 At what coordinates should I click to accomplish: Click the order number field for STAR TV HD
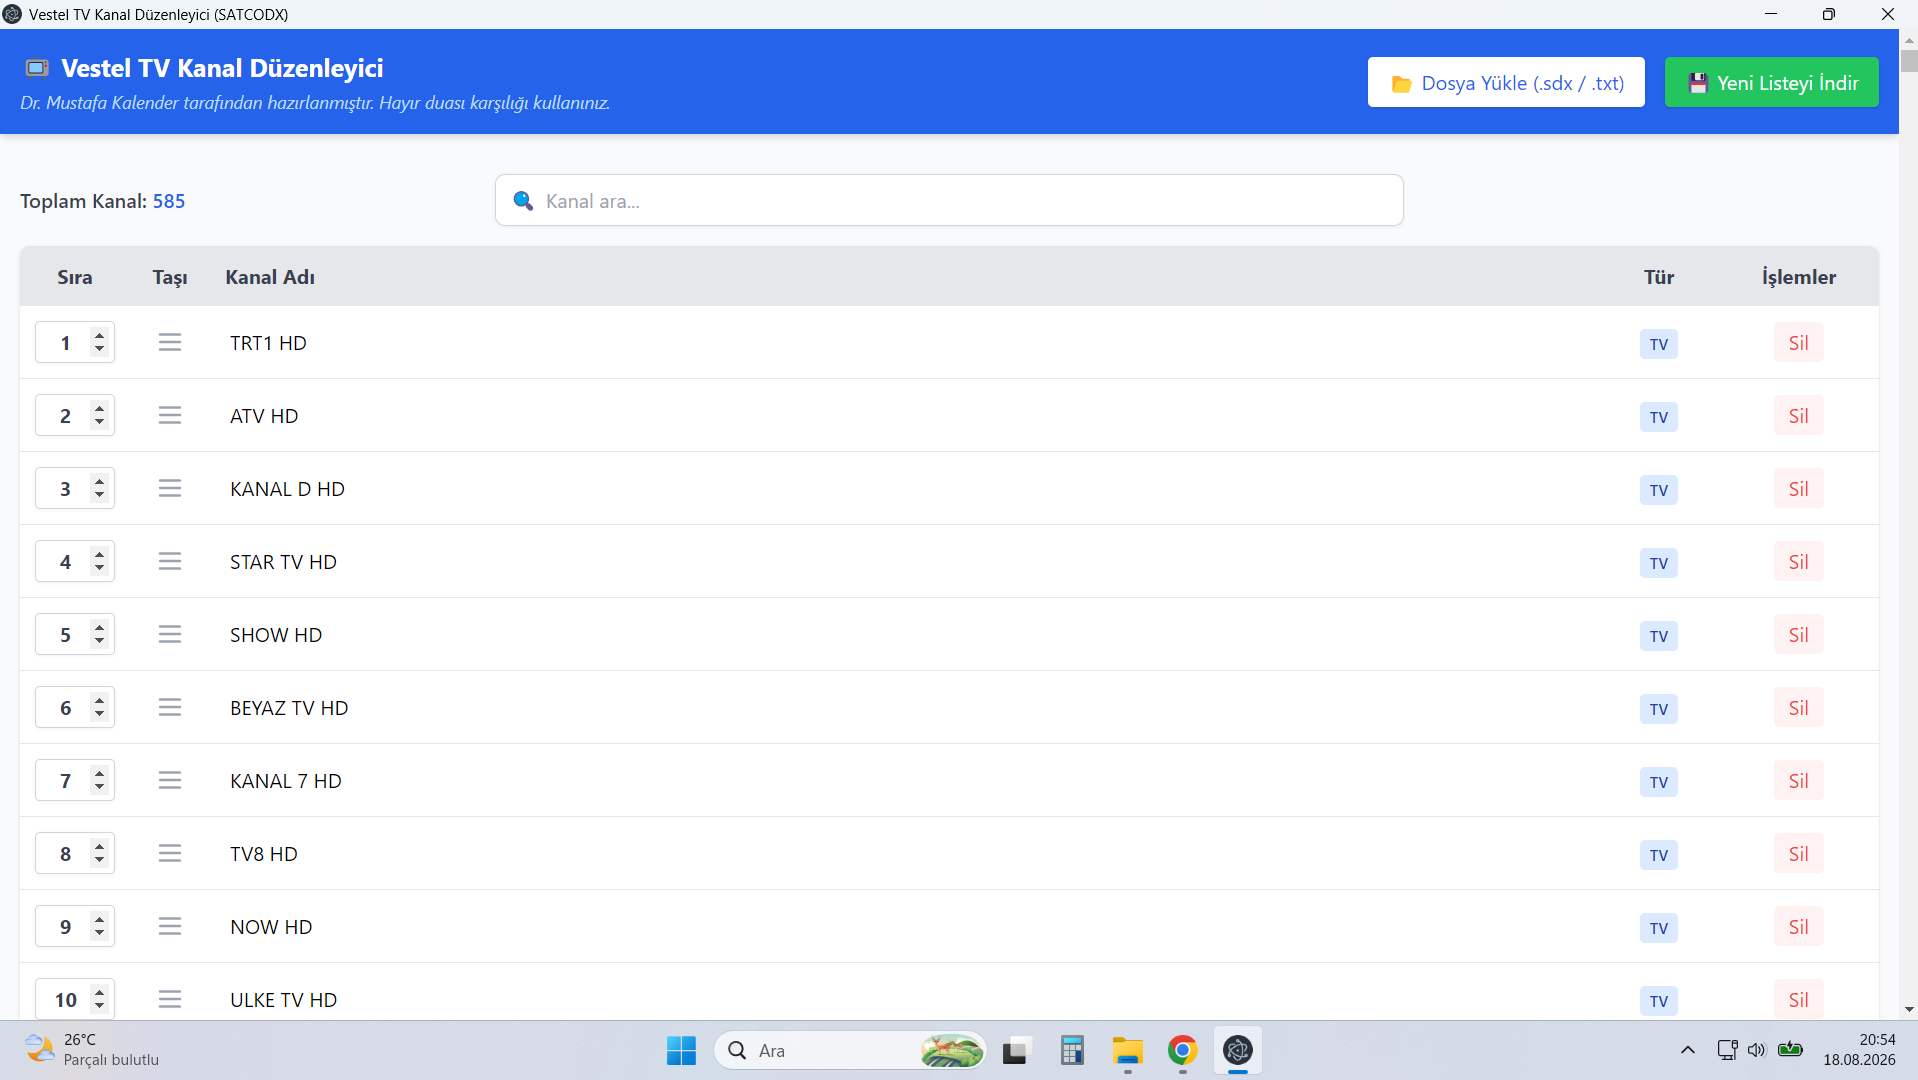tap(74, 561)
